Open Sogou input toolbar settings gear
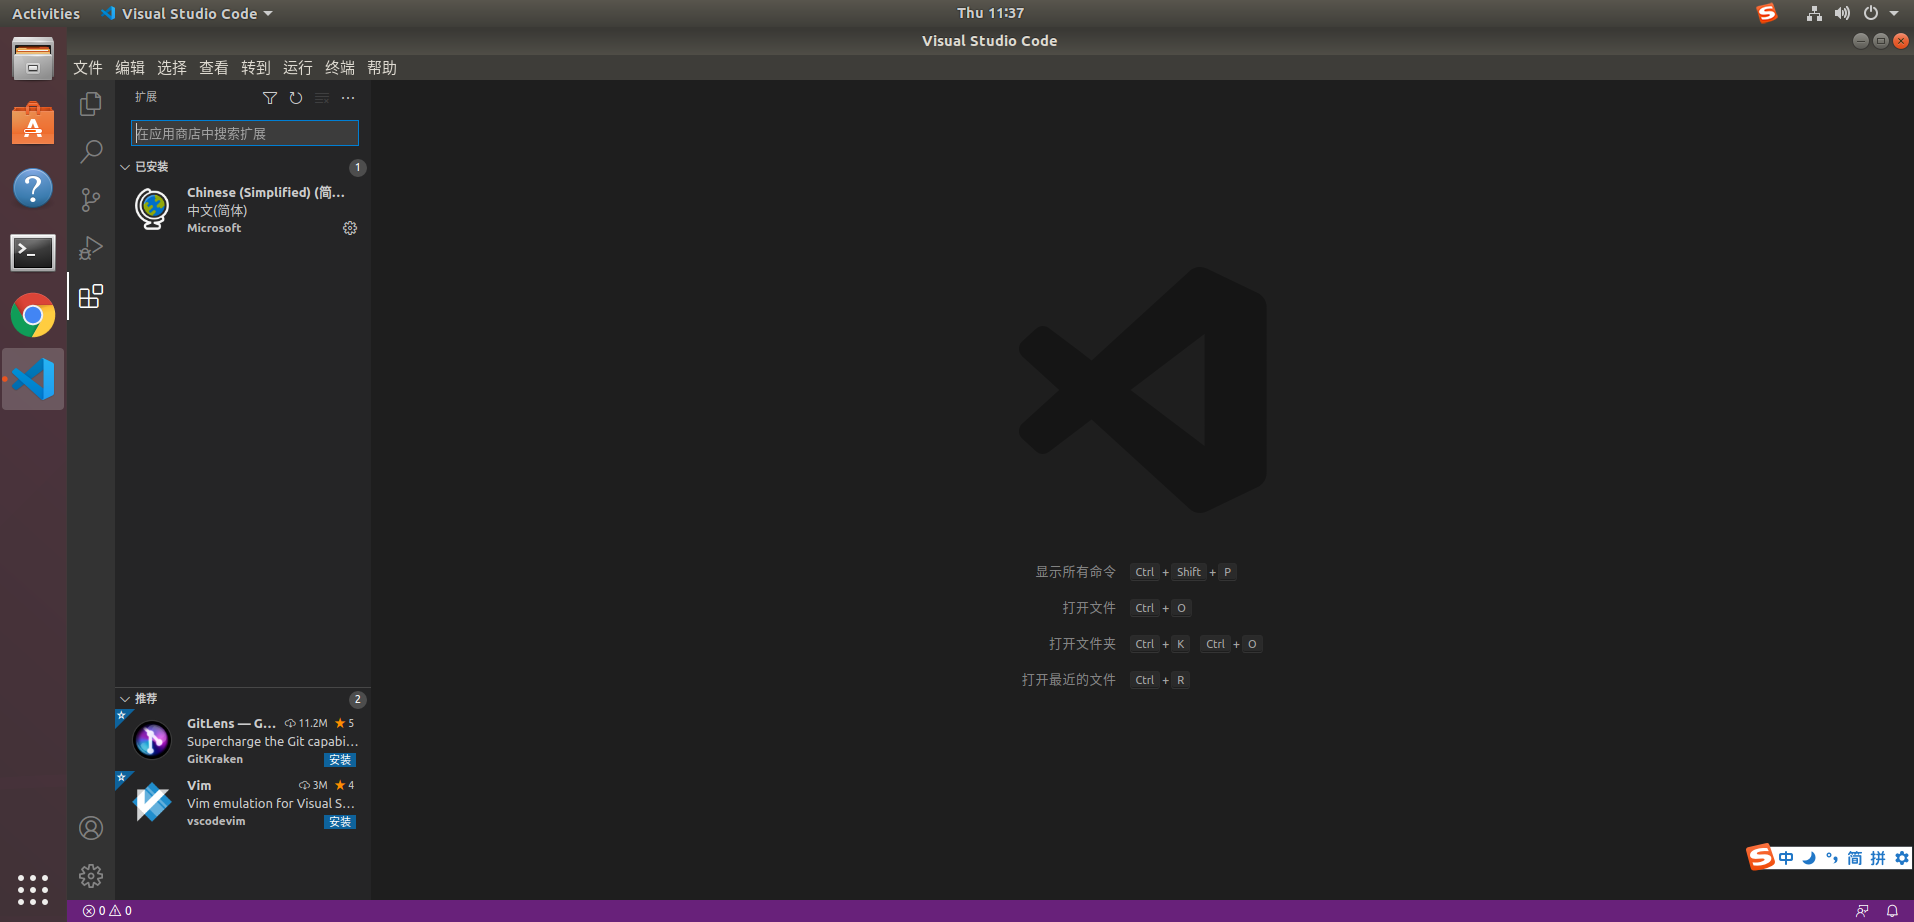1914x922 pixels. tap(1902, 858)
